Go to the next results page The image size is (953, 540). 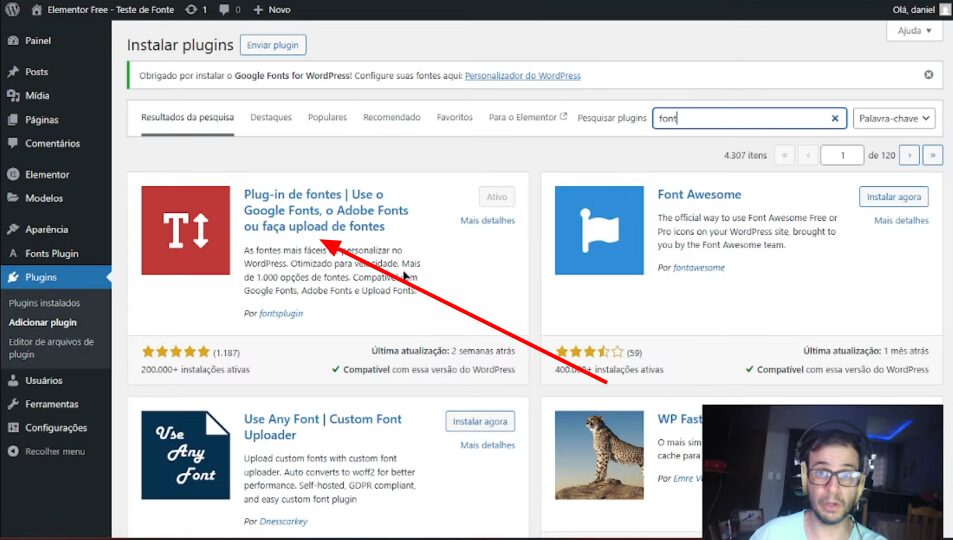click(909, 155)
